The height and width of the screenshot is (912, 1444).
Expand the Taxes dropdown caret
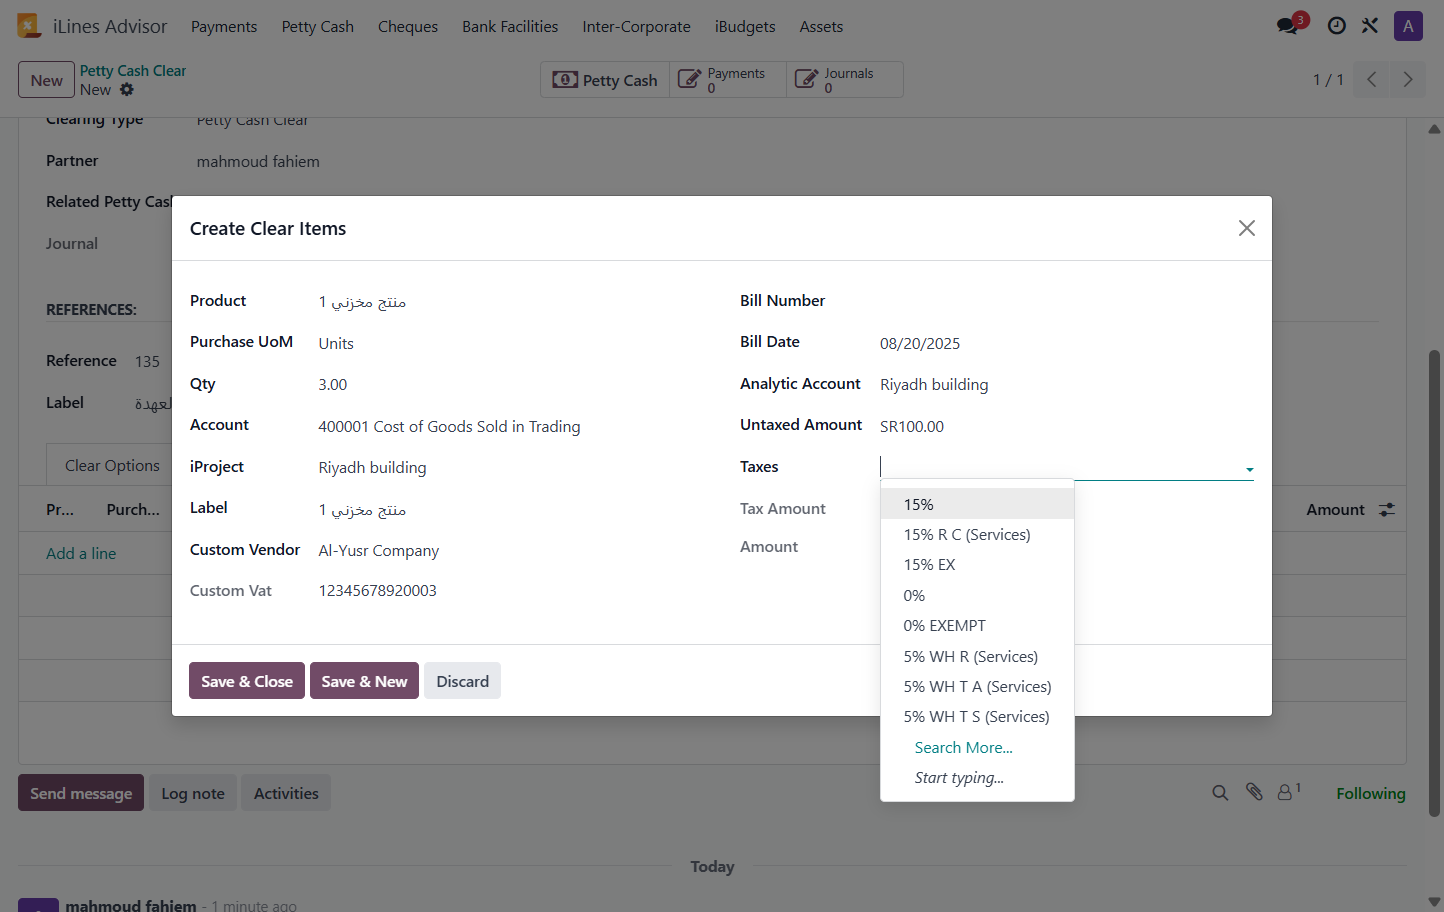pos(1249,469)
